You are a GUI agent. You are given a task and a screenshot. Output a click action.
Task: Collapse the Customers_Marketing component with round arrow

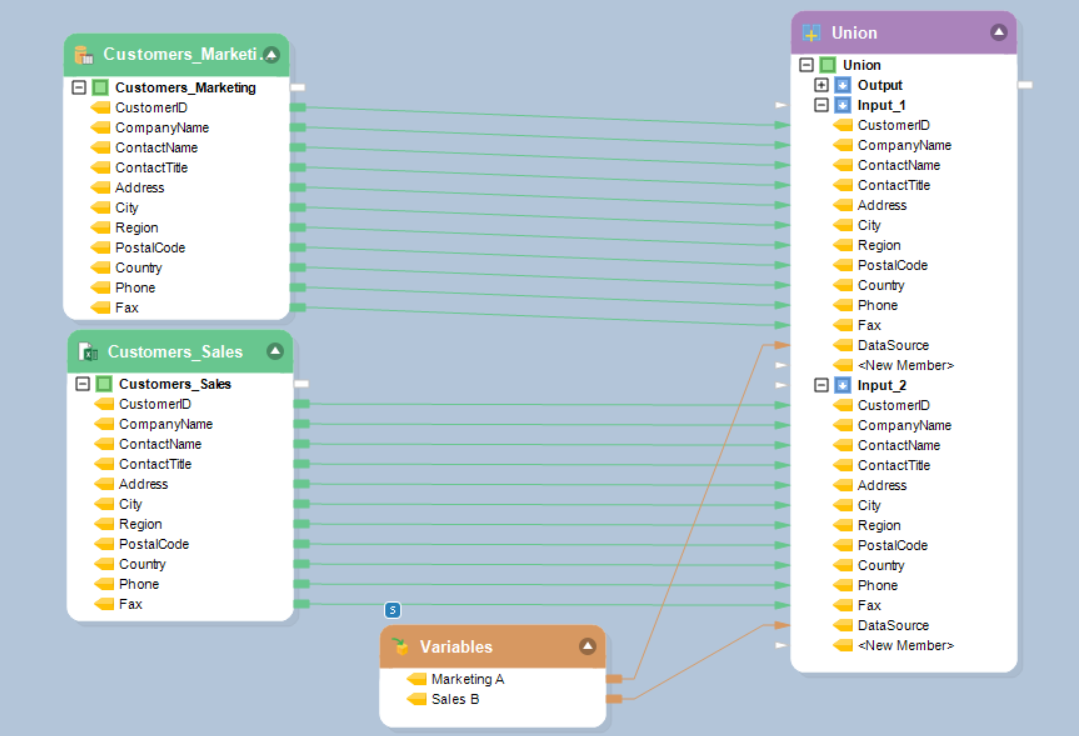coord(271,54)
